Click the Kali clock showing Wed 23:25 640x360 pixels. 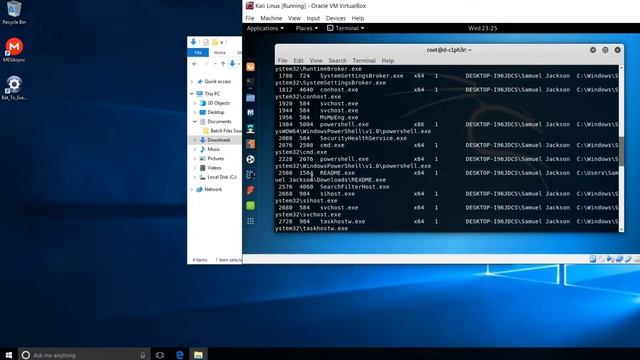point(482,28)
